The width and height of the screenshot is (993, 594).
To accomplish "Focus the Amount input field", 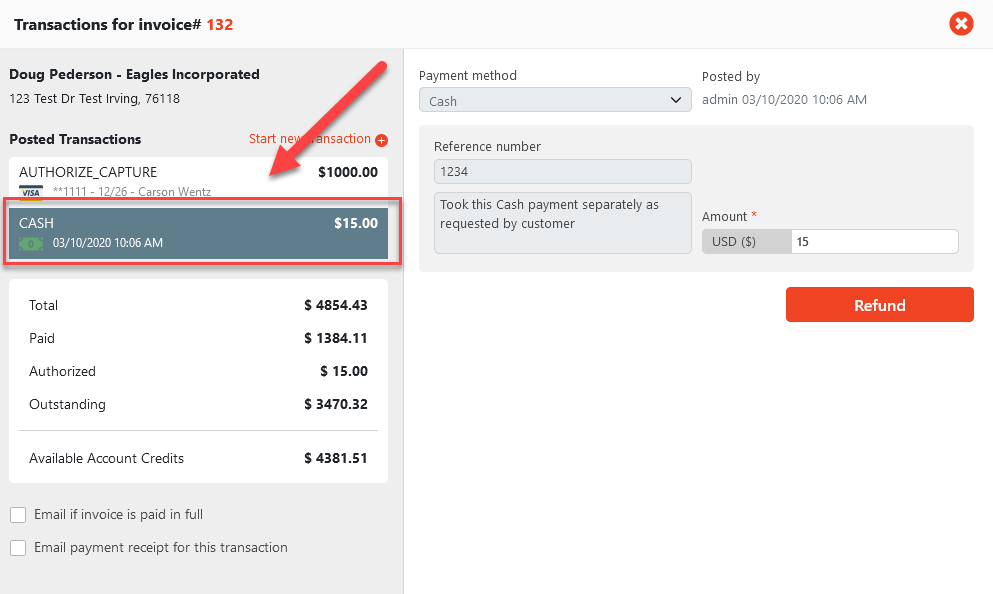I will coord(874,242).
